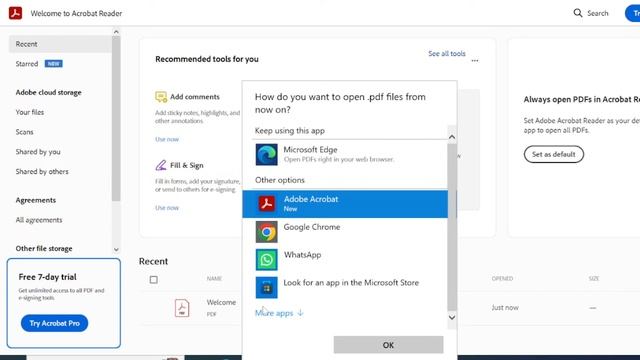Click the dialog scrollbar down arrow
The image size is (640, 360).
coord(452,317)
